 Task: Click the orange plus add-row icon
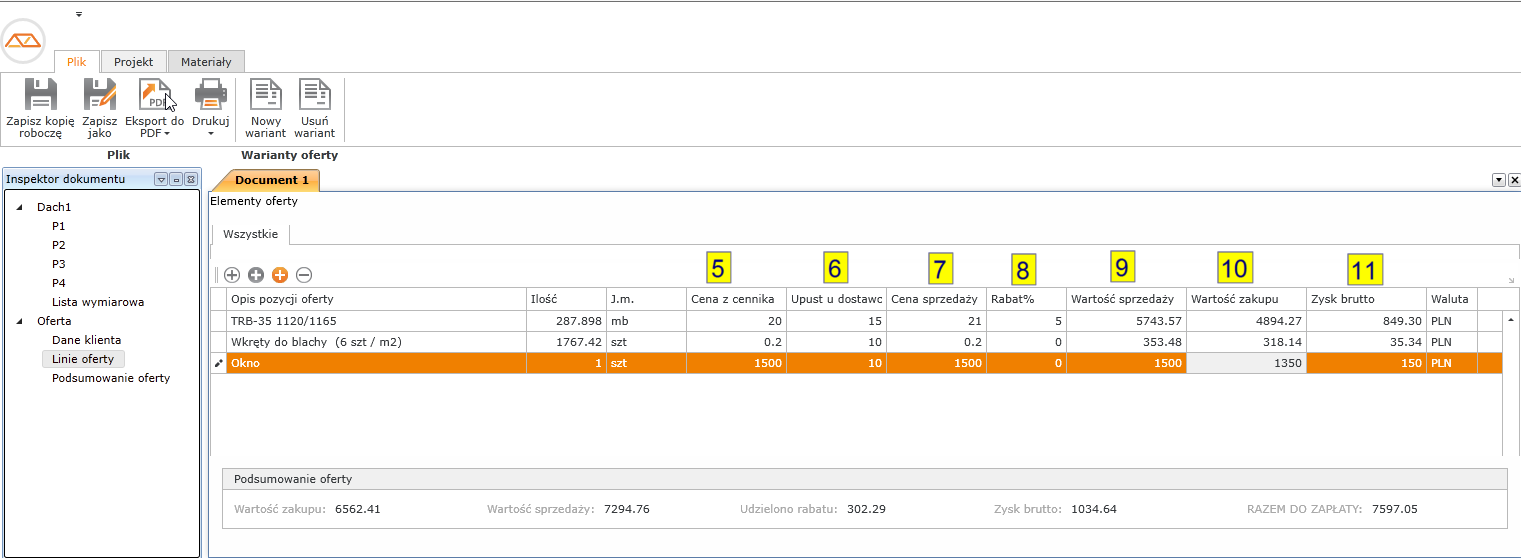tap(280, 274)
